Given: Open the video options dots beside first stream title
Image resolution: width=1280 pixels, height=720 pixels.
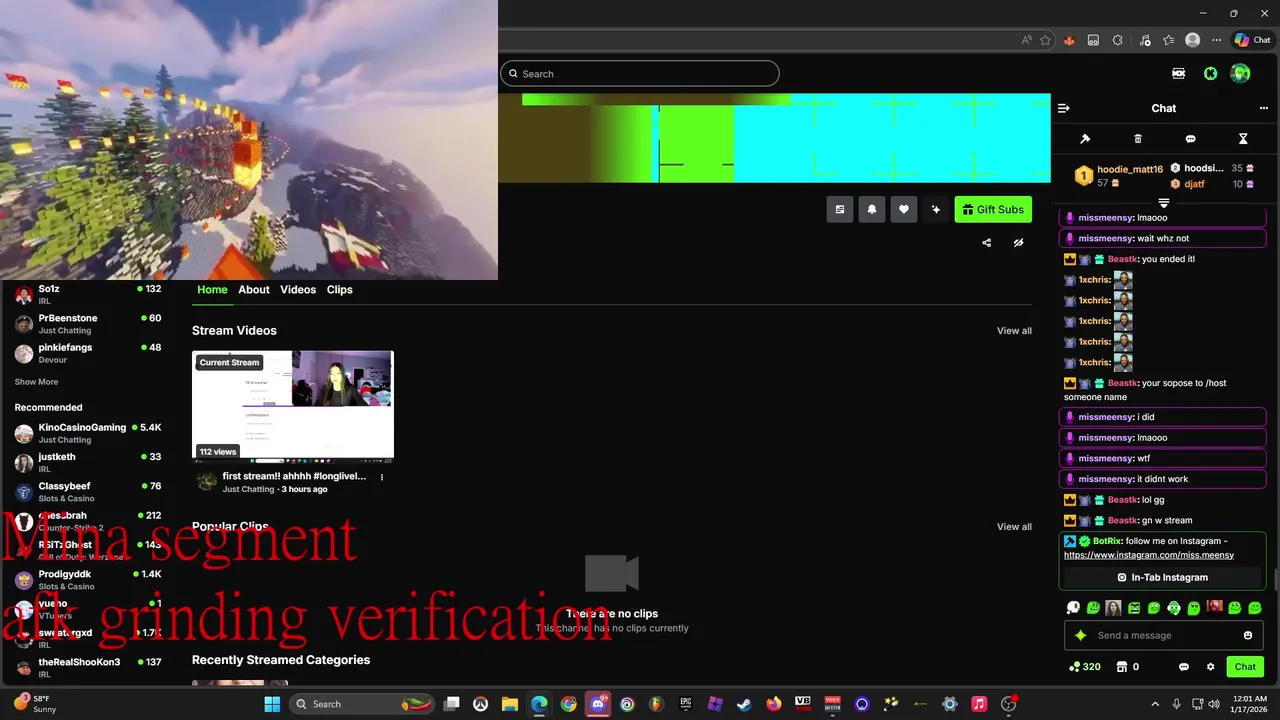Looking at the screenshot, I should (x=381, y=477).
